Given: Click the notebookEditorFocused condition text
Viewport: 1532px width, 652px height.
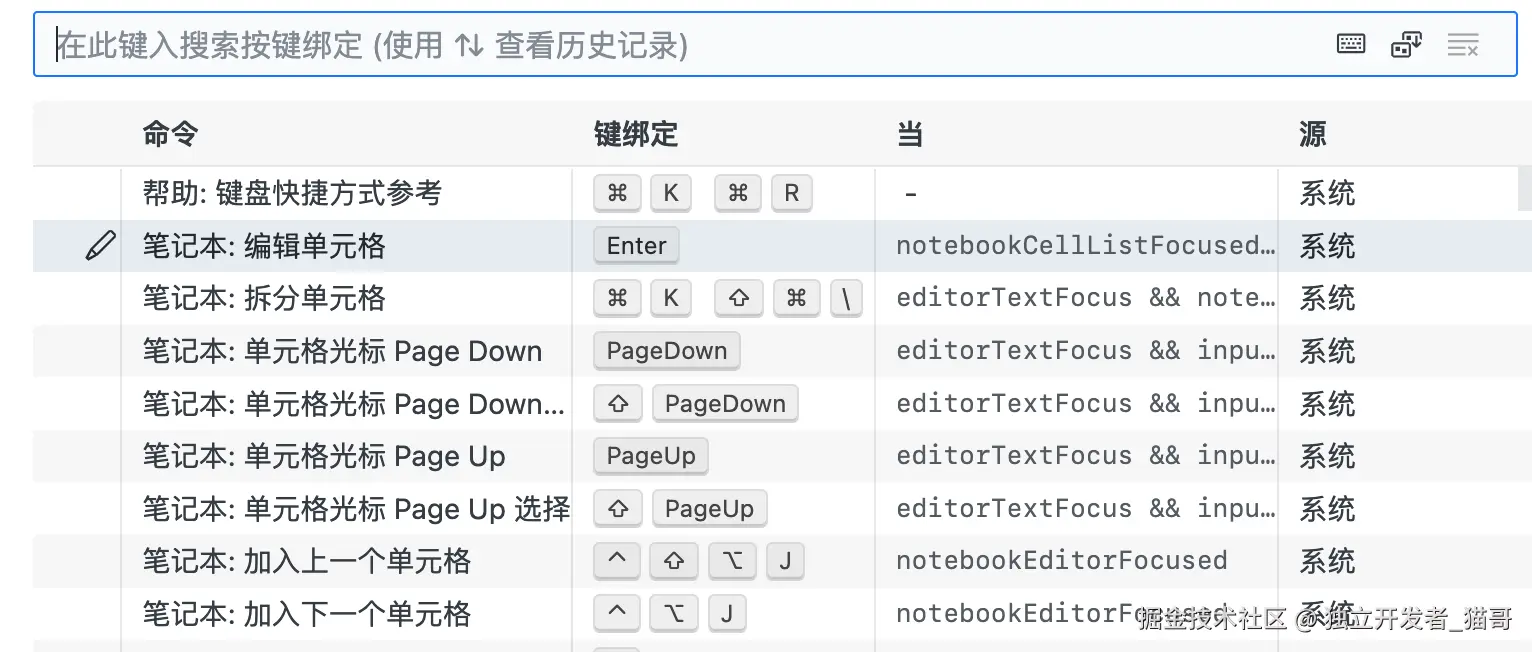Looking at the screenshot, I should tap(1060, 561).
